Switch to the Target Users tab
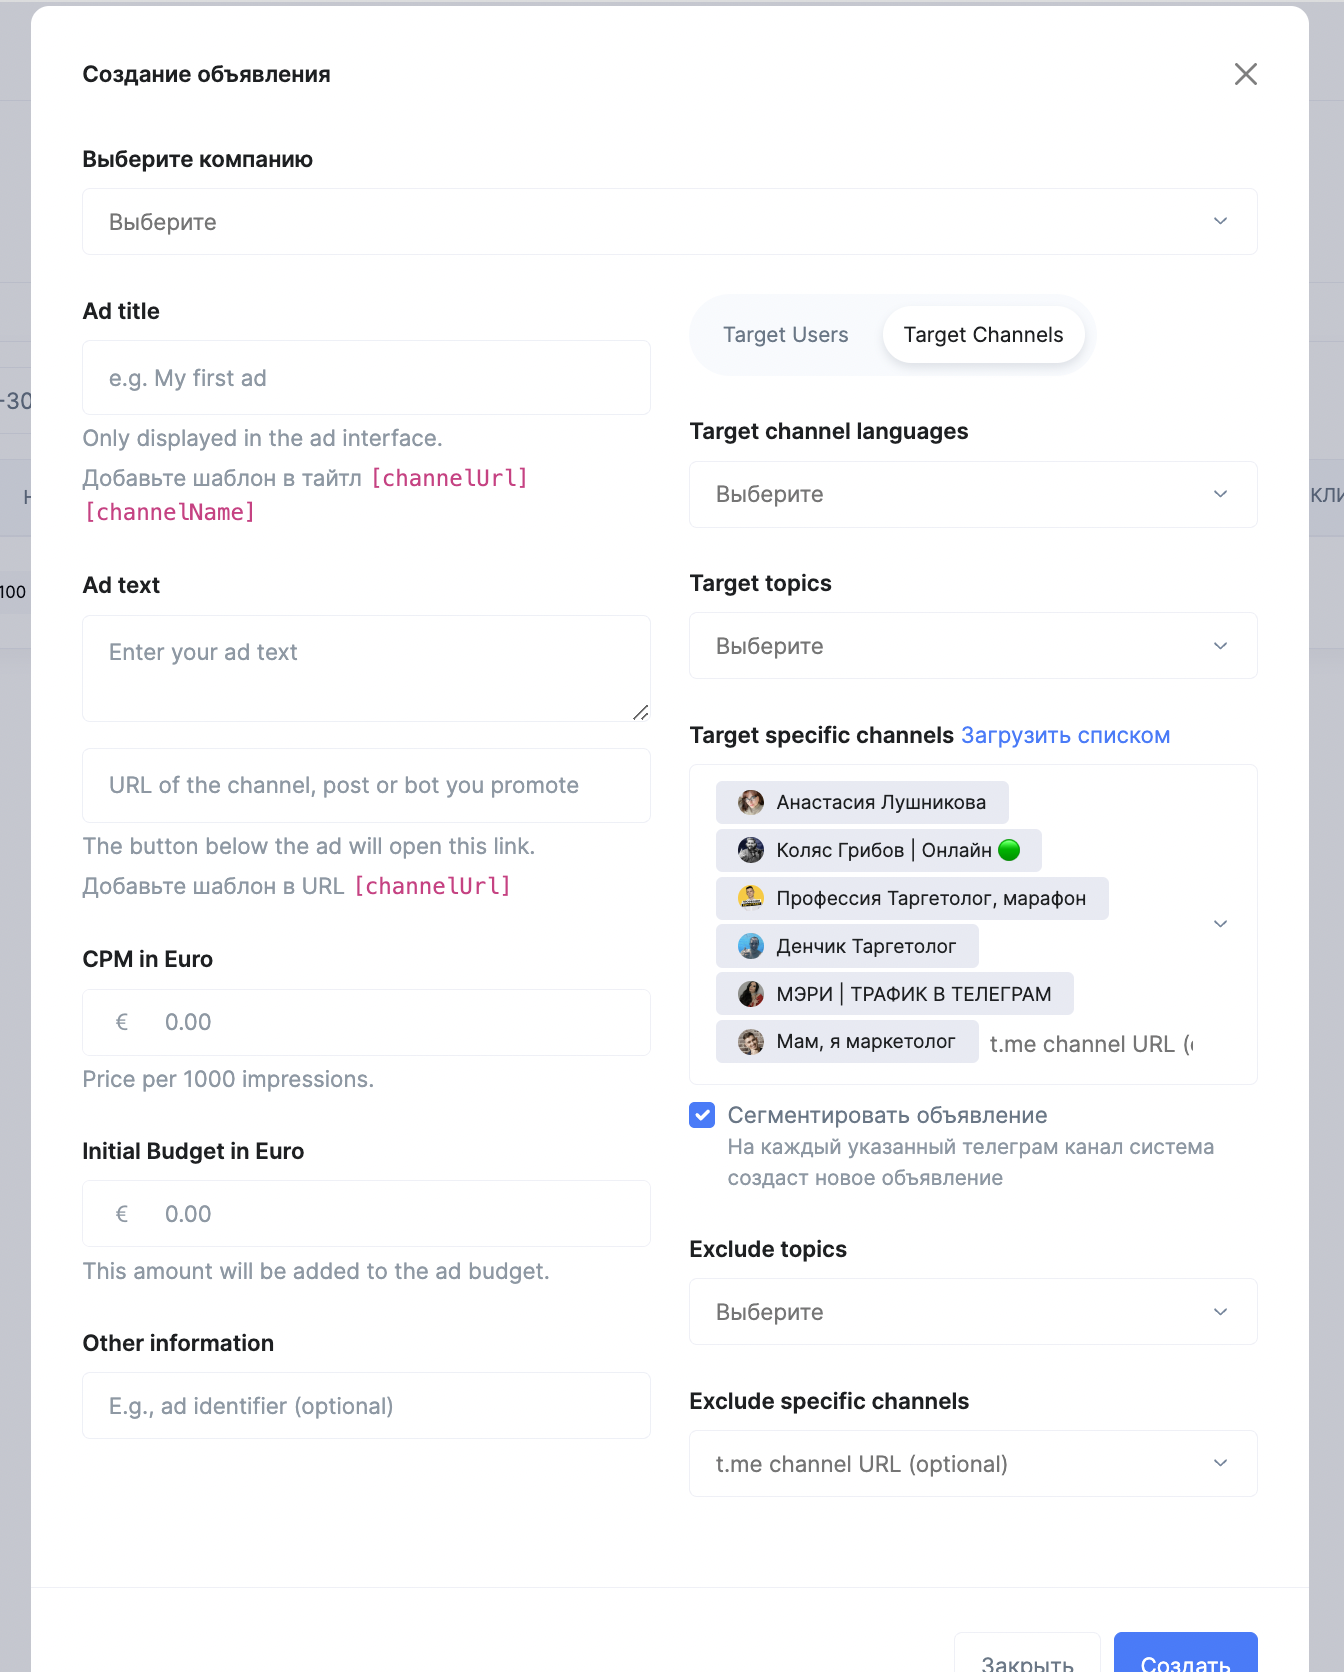1344x1672 pixels. [x=785, y=335]
